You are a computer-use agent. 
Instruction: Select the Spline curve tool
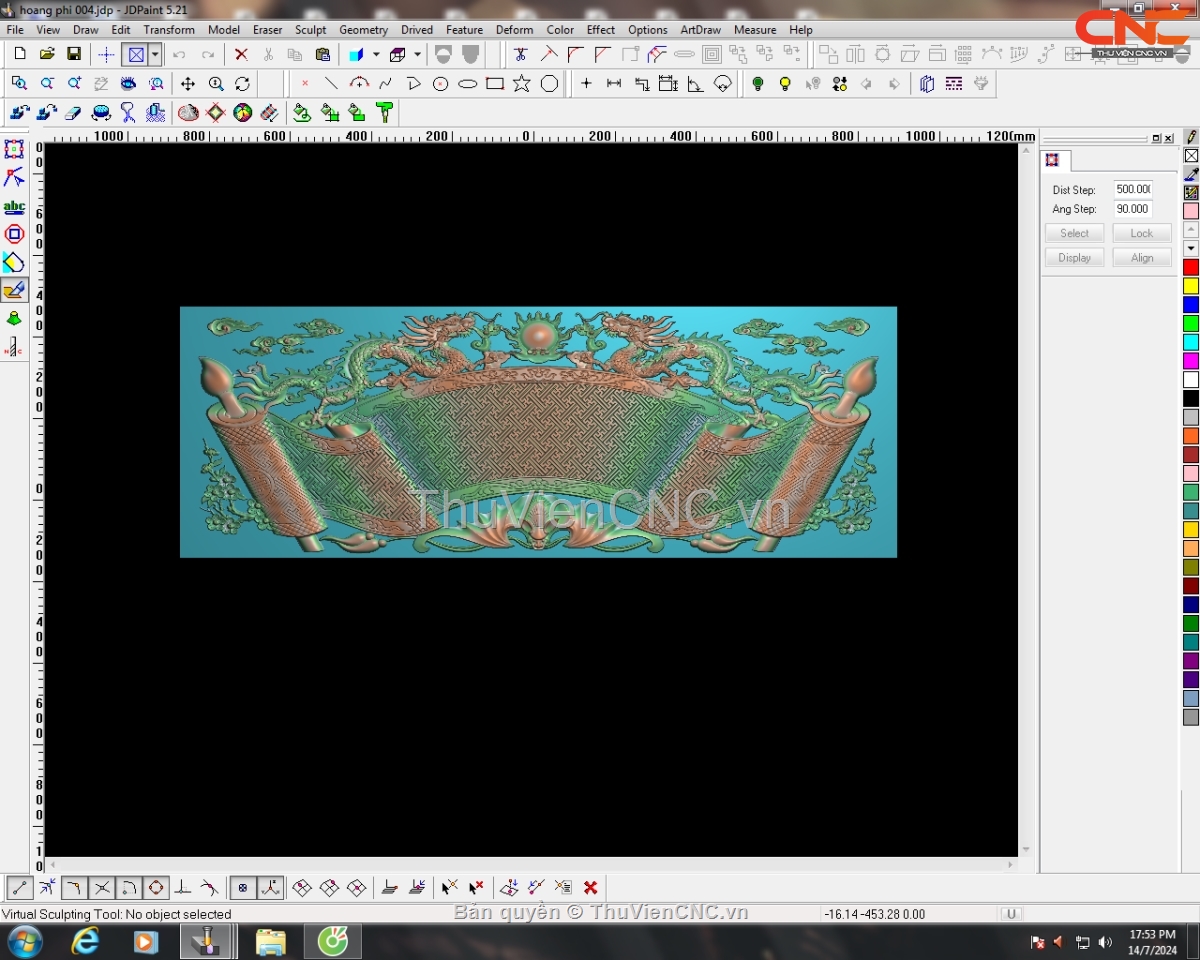pos(385,84)
